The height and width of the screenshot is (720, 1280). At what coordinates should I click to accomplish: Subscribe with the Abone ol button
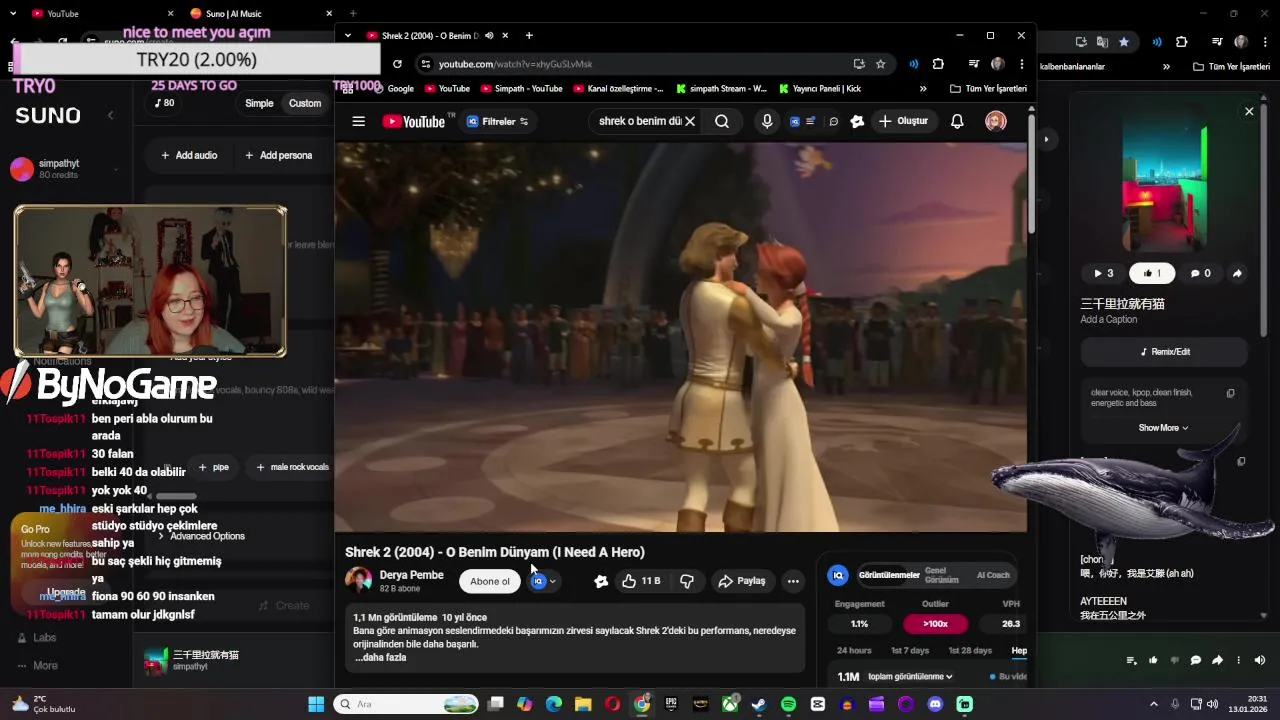[490, 581]
